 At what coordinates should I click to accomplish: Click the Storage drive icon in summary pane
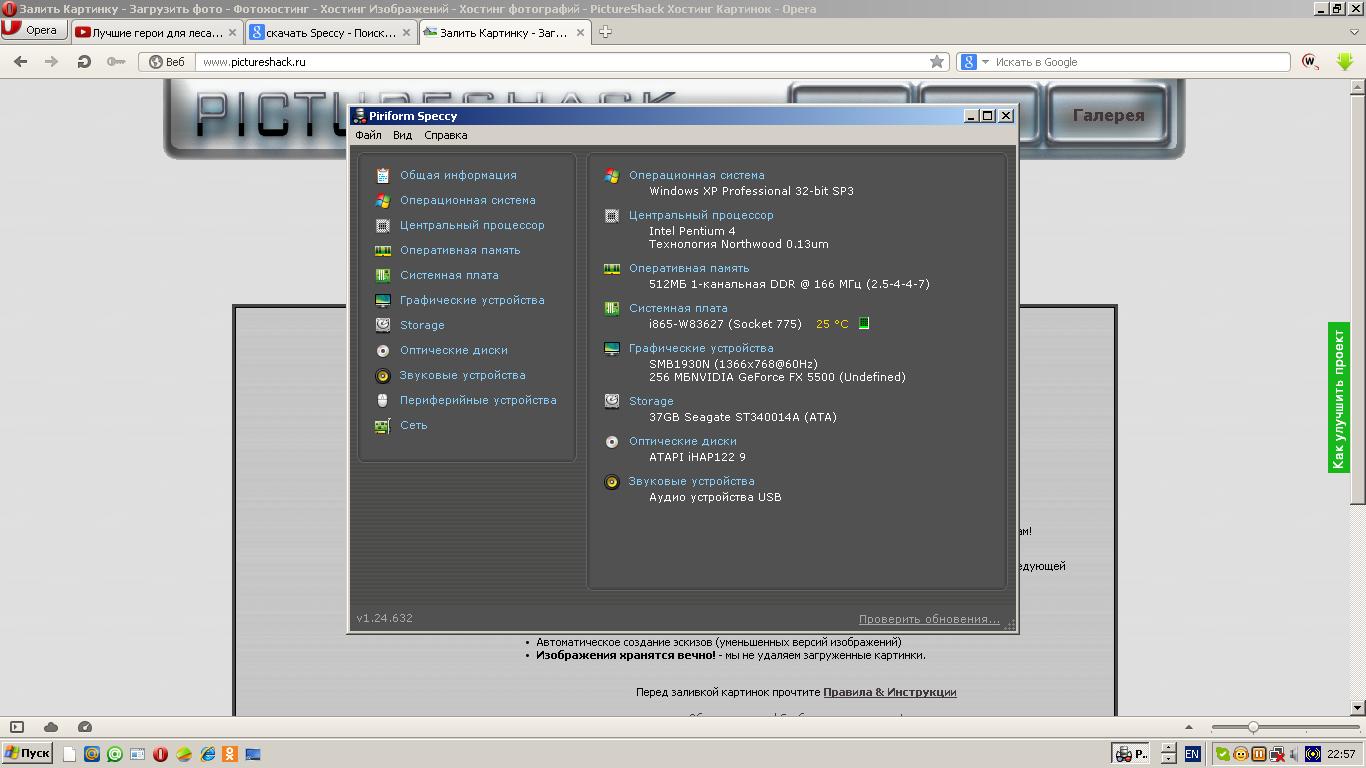point(612,401)
